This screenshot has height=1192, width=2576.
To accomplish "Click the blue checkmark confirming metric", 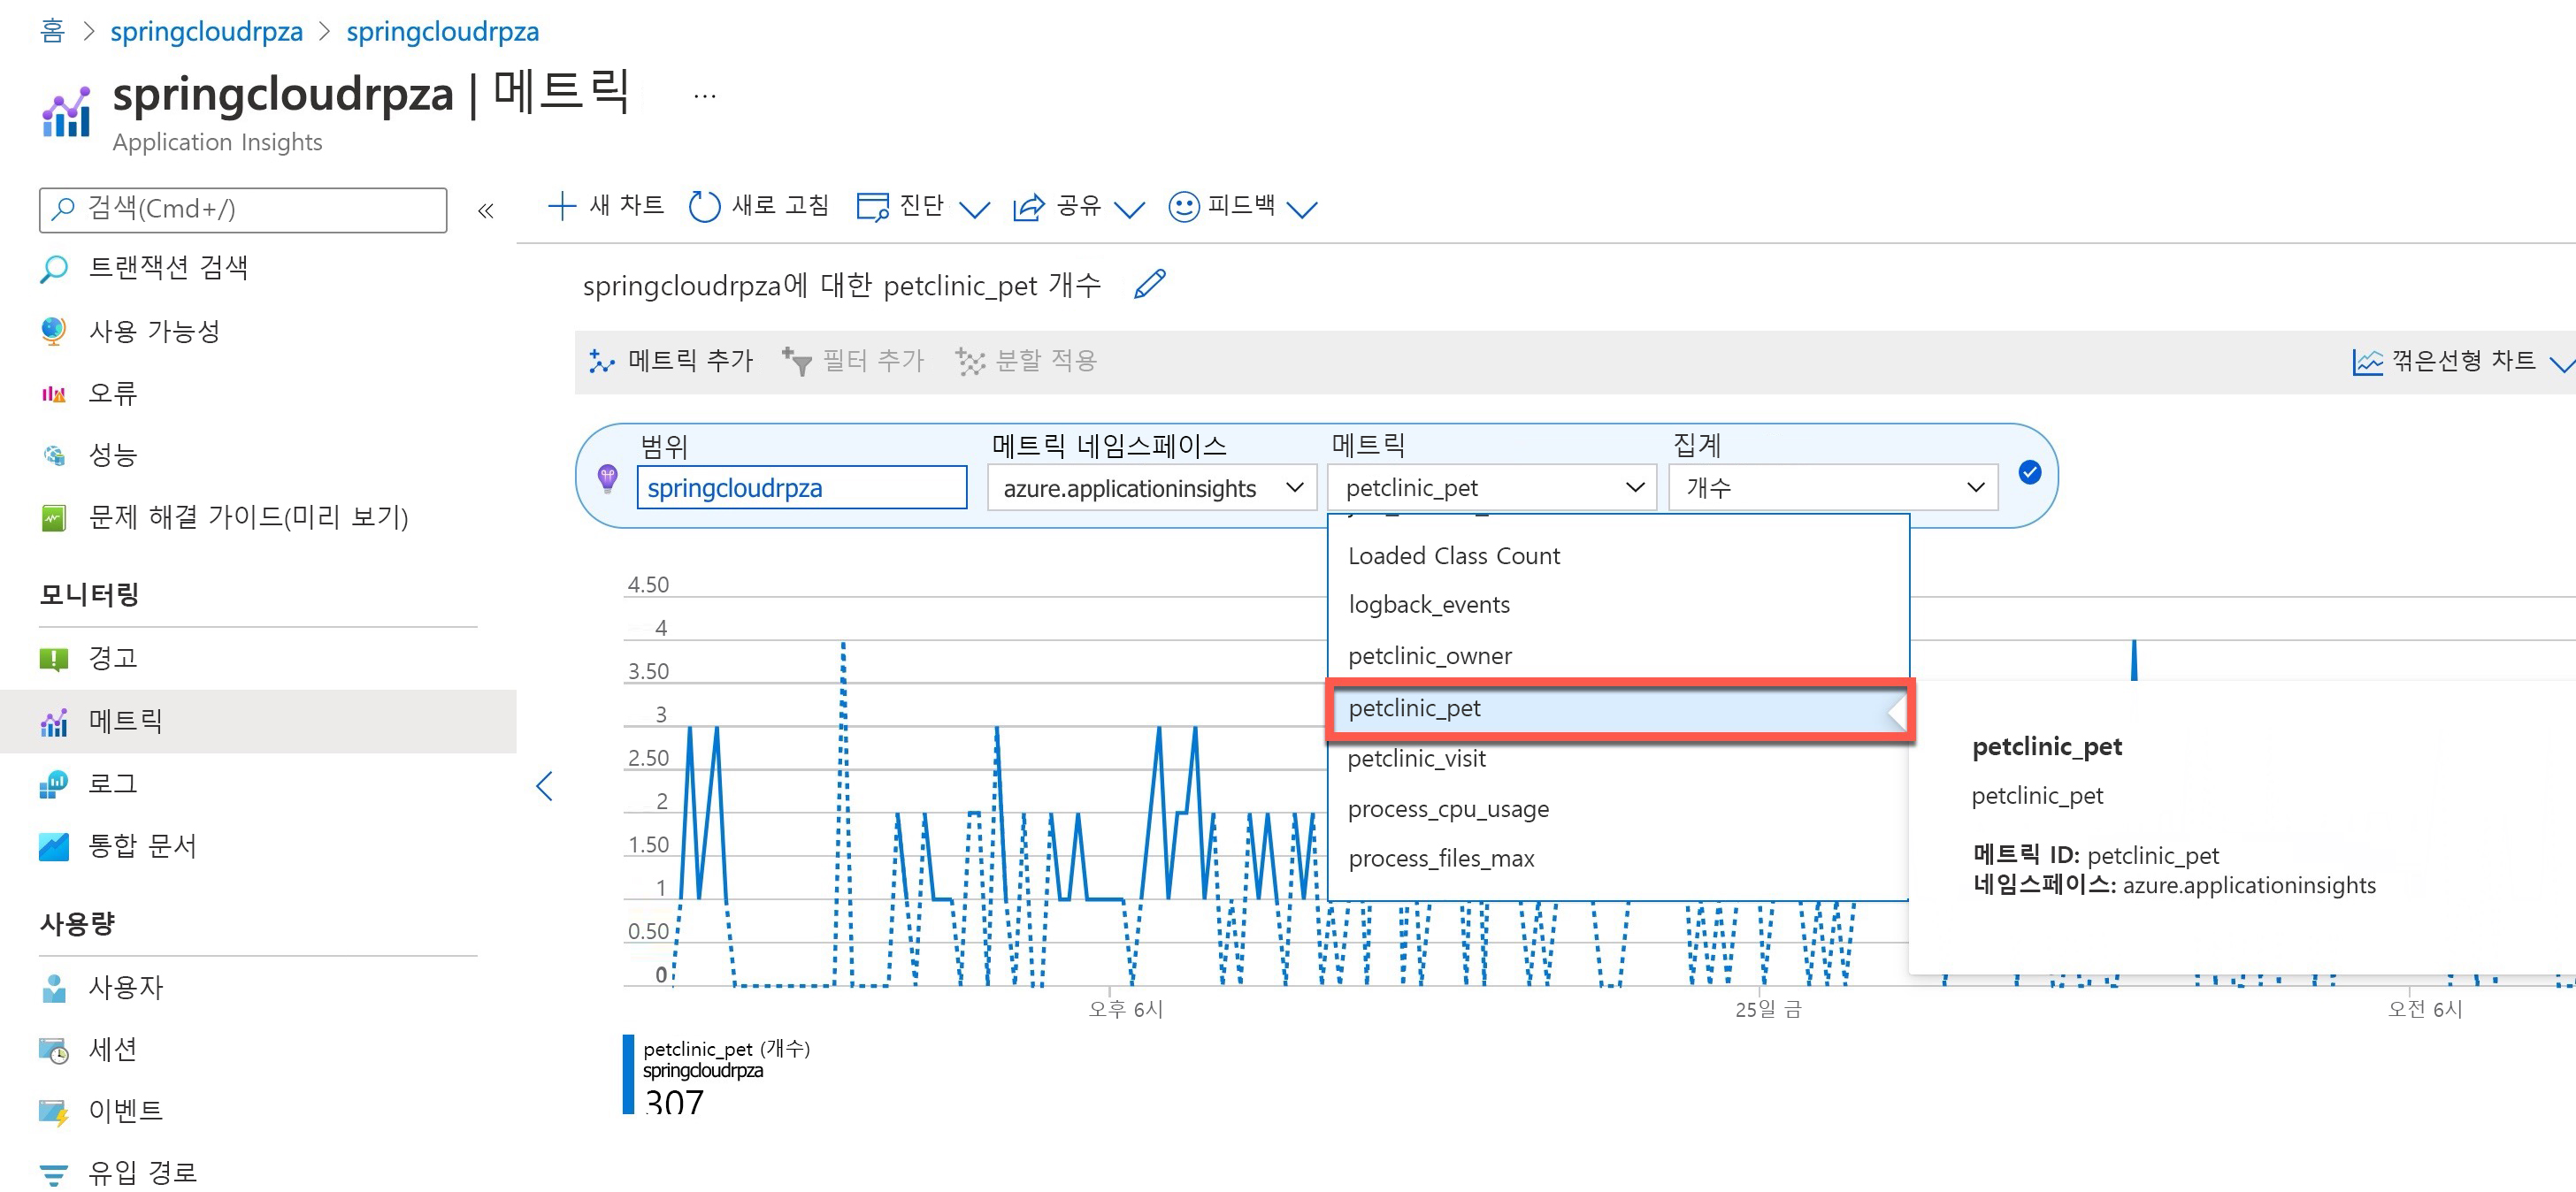I will point(2029,473).
